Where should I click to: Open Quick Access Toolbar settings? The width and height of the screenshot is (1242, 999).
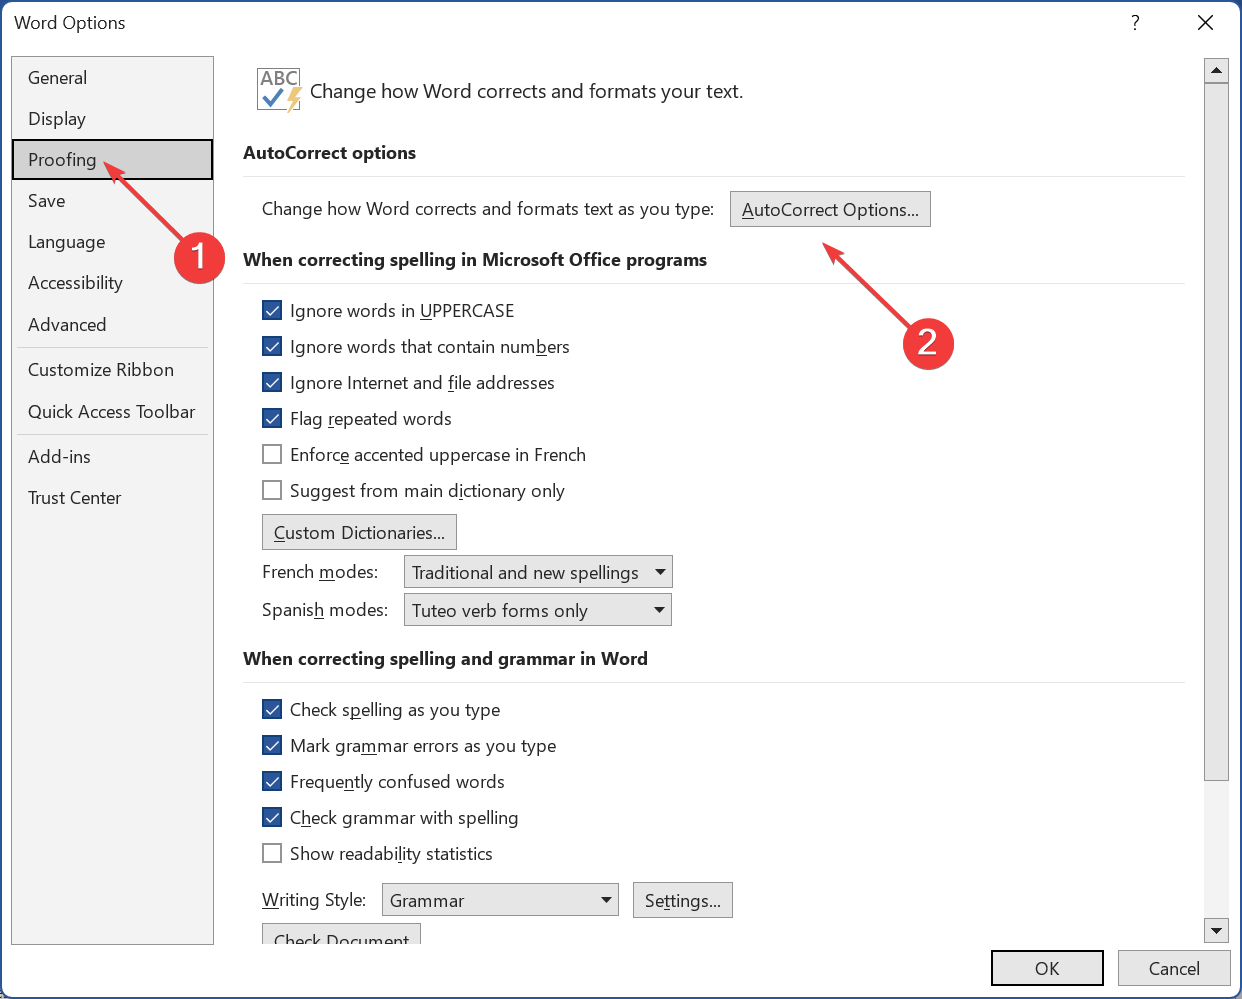[x=112, y=412]
